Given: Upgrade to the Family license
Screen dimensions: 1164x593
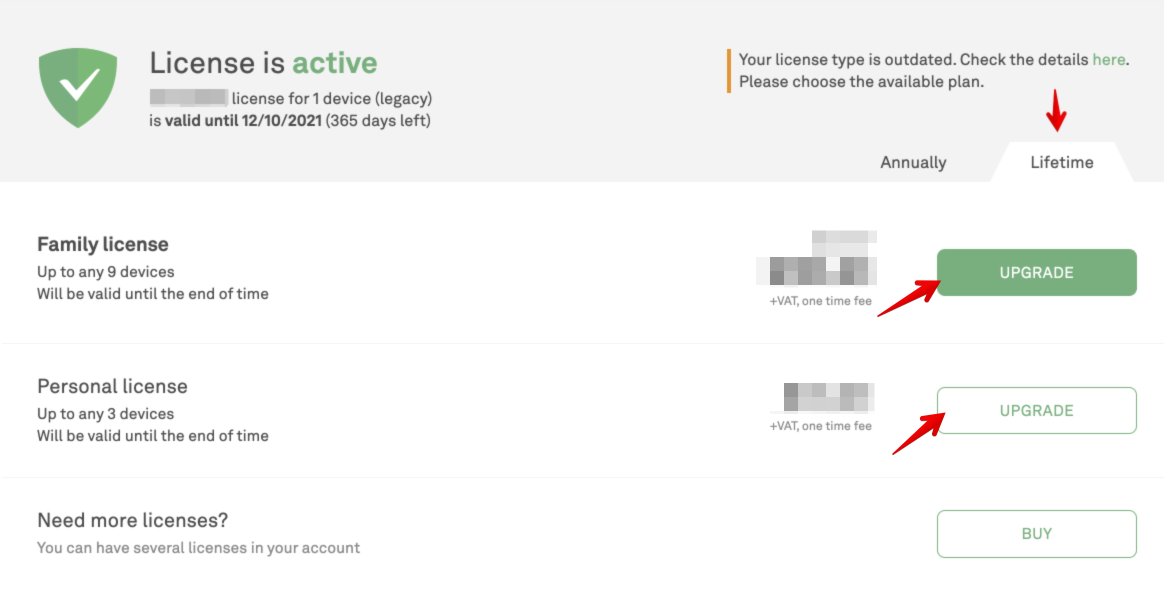Looking at the screenshot, I should click(x=1036, y=272).
